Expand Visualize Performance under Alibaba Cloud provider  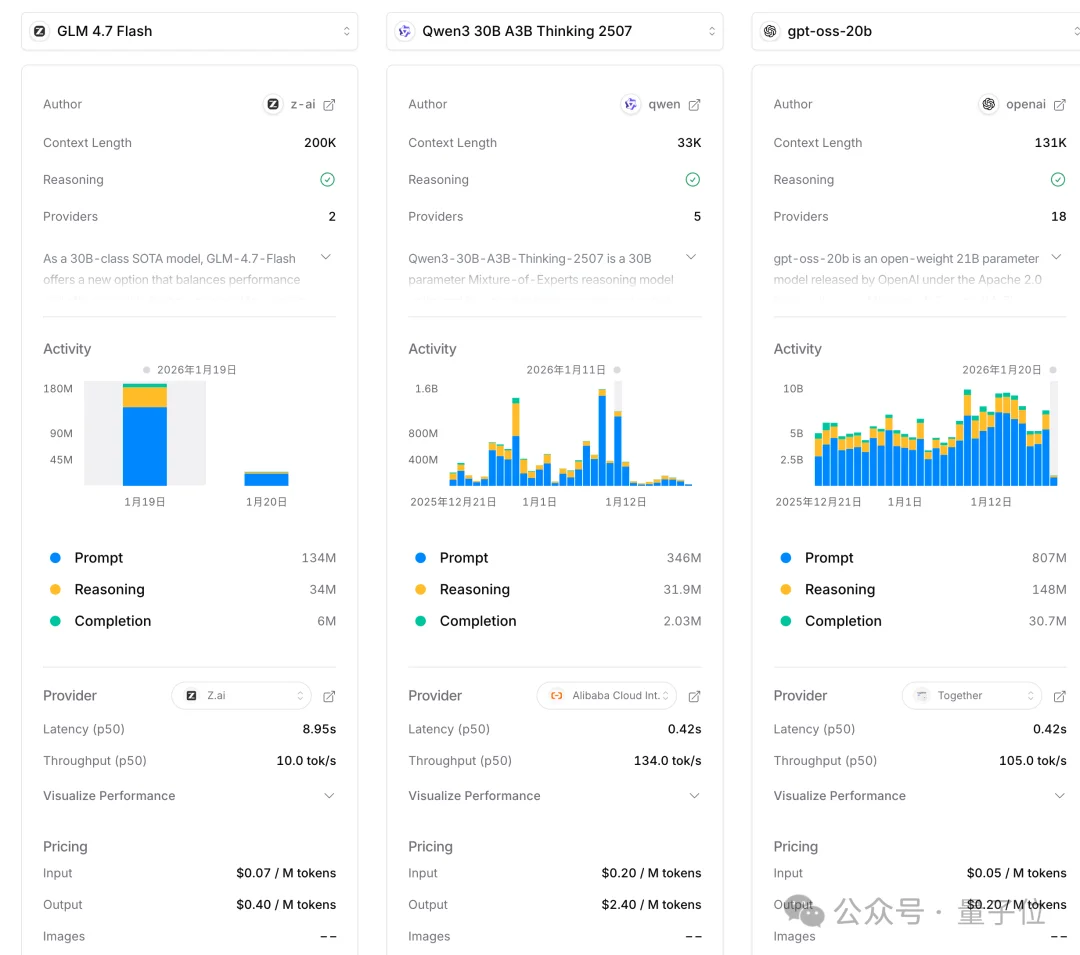point(694,796)
